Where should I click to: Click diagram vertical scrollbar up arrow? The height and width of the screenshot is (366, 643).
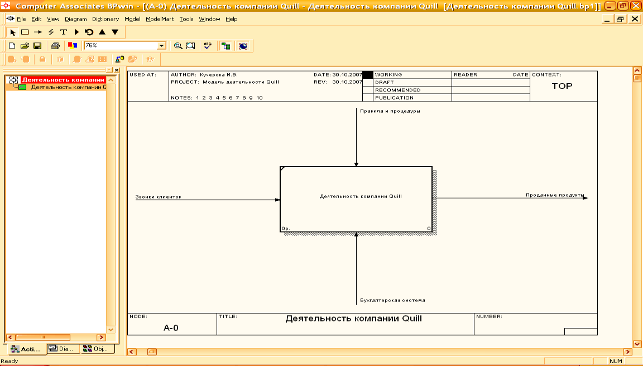pos(637,71)
